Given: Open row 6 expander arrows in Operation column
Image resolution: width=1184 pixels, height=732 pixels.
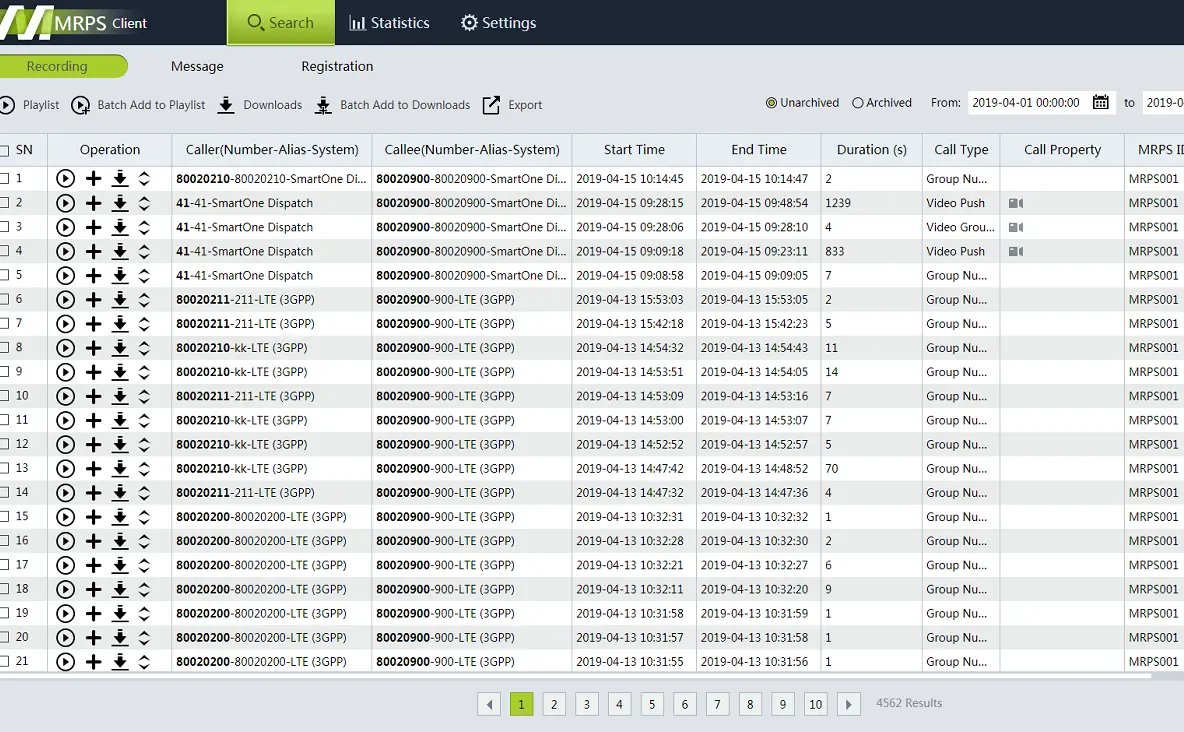Looking at the screenshot, I should pos(145,299).
